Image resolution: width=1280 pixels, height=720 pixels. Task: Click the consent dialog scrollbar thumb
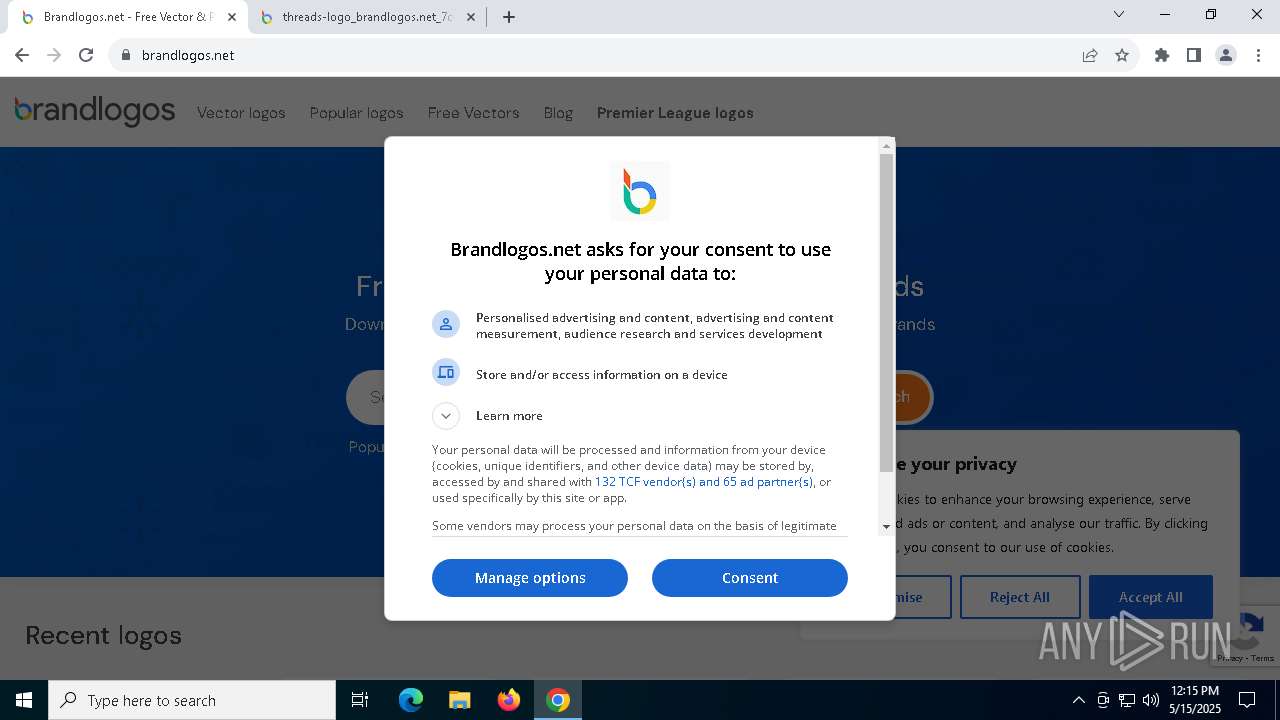(x=886, y=313)
